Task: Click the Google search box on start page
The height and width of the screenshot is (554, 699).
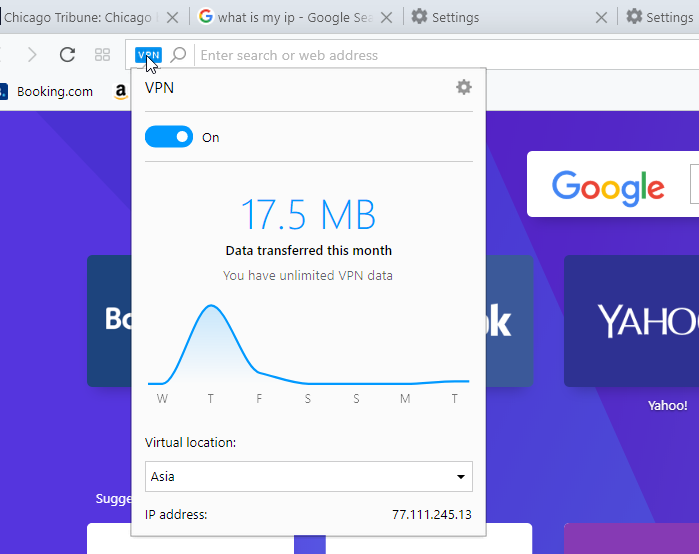Action: click(694, 185)
